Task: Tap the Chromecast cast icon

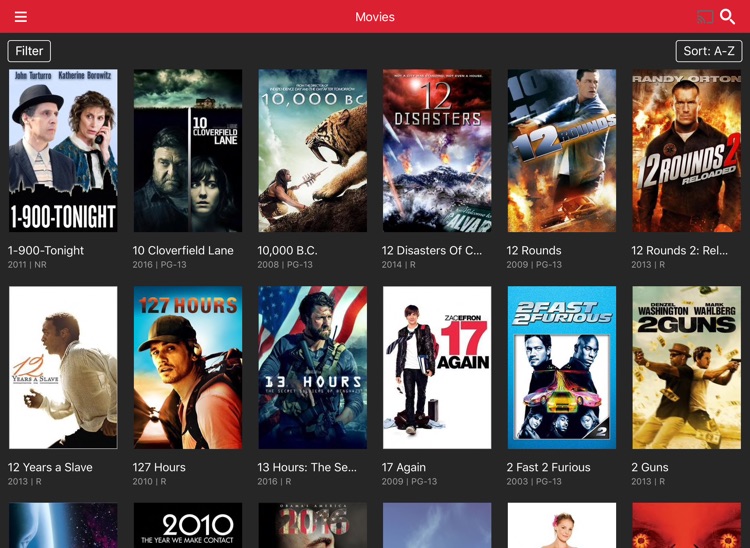Action: pyautogui.click(x=705, y=17)
